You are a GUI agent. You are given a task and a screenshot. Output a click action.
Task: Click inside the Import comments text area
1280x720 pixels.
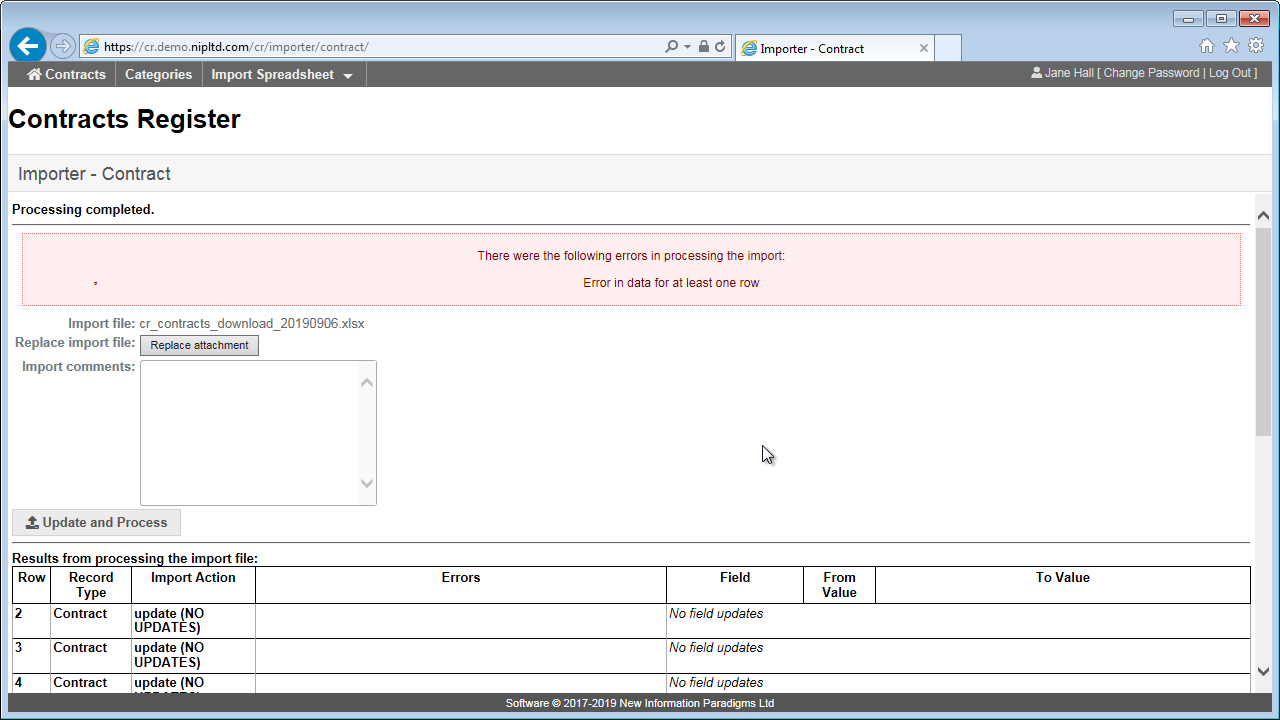[x=250, y=432]
